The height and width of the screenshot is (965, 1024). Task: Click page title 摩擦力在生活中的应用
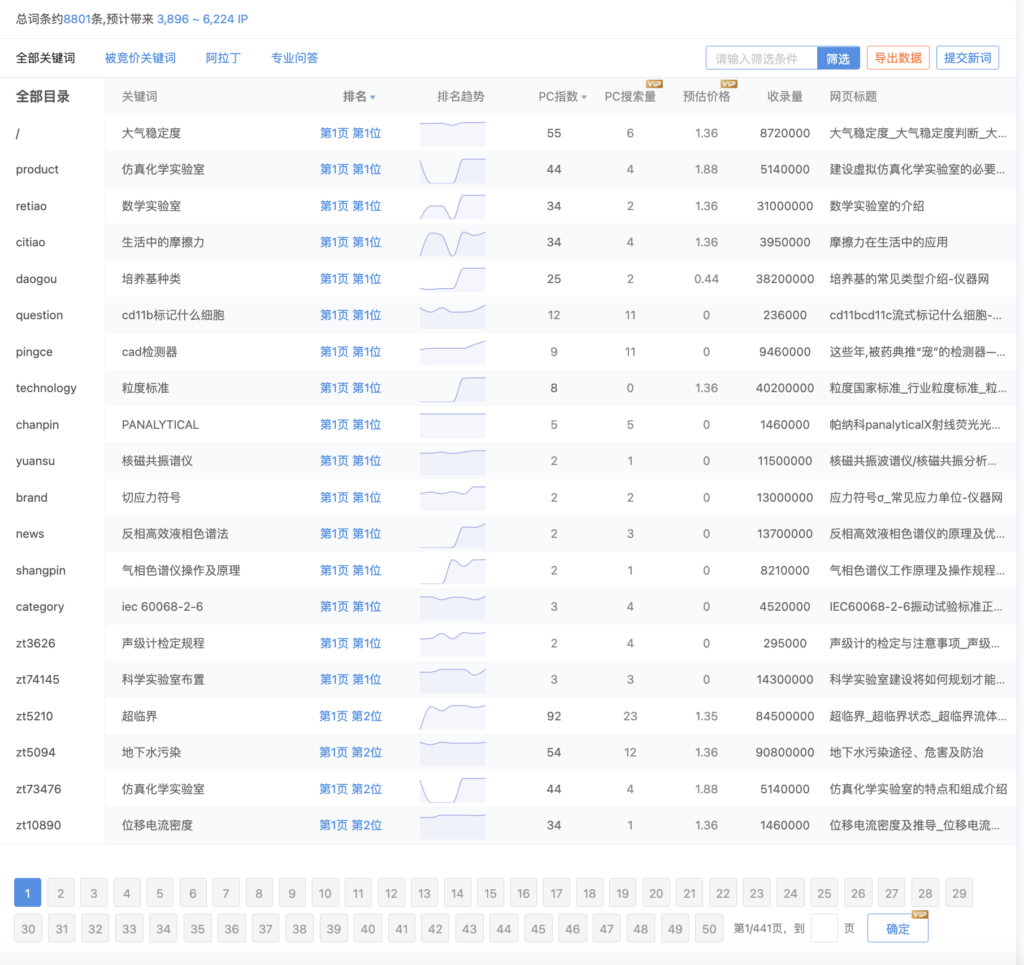pyautogui.click(x=888, y=242)
